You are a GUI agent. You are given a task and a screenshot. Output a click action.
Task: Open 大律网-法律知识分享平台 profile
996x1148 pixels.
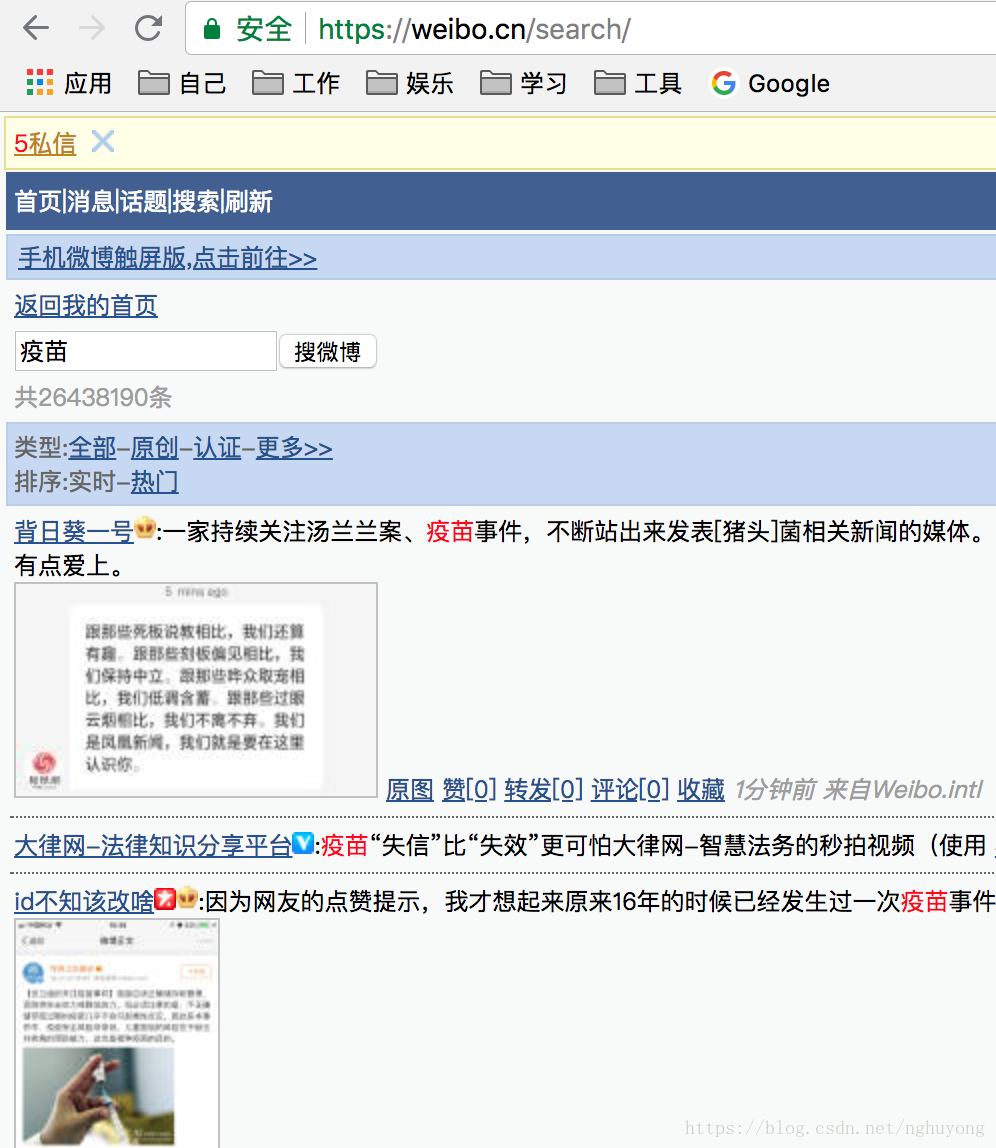[x=153, y=845]
